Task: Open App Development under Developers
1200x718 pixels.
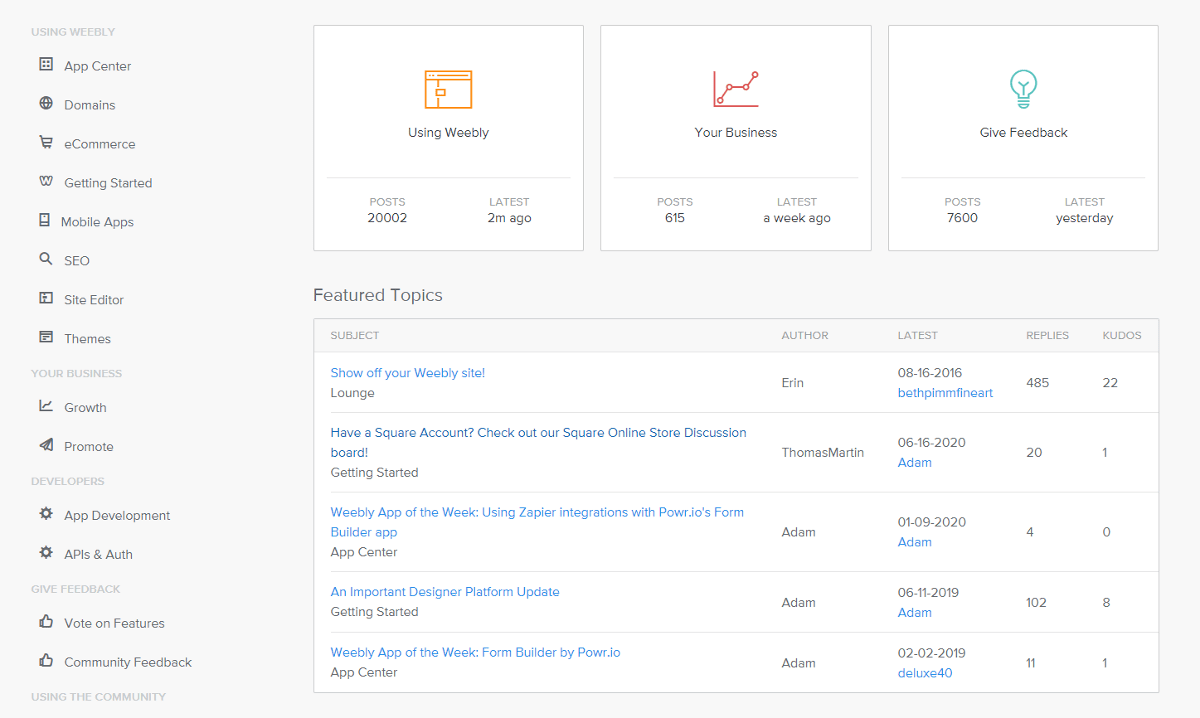Action: tap(117, 516)
